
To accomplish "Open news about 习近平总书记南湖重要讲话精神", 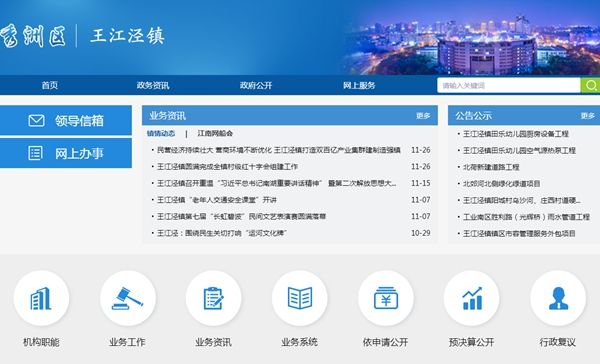I will pyautogui.click(x=277, y=183).
